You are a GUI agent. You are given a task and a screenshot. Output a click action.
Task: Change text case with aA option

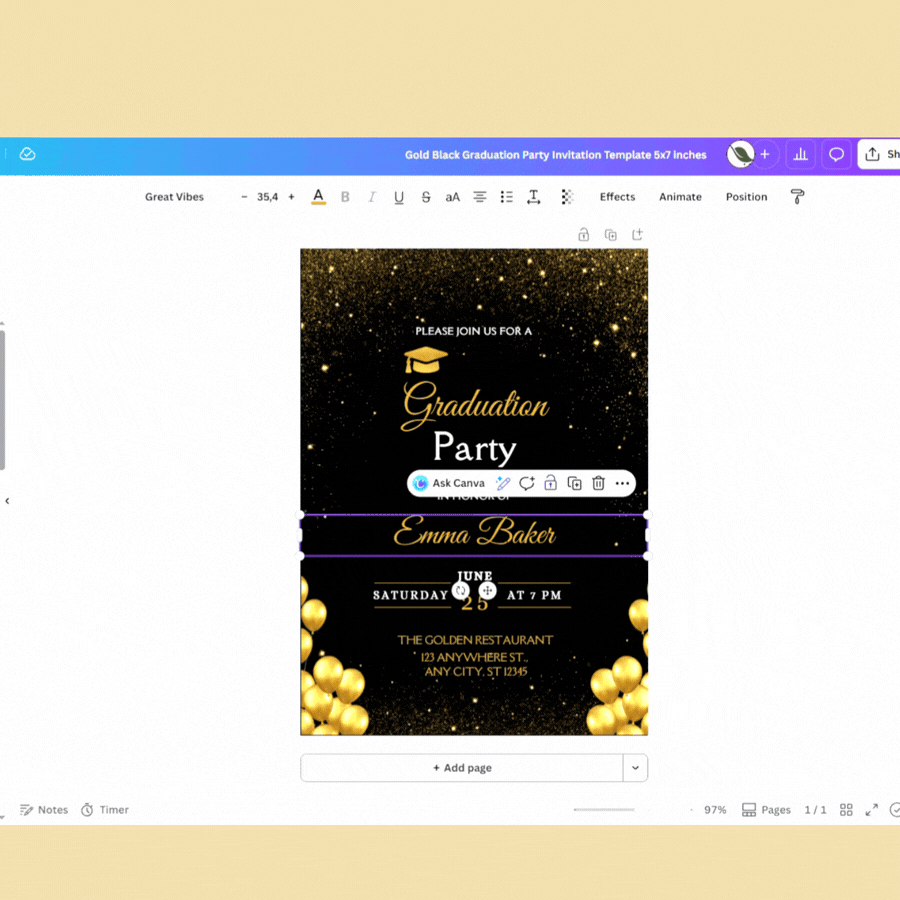[452, 197]
